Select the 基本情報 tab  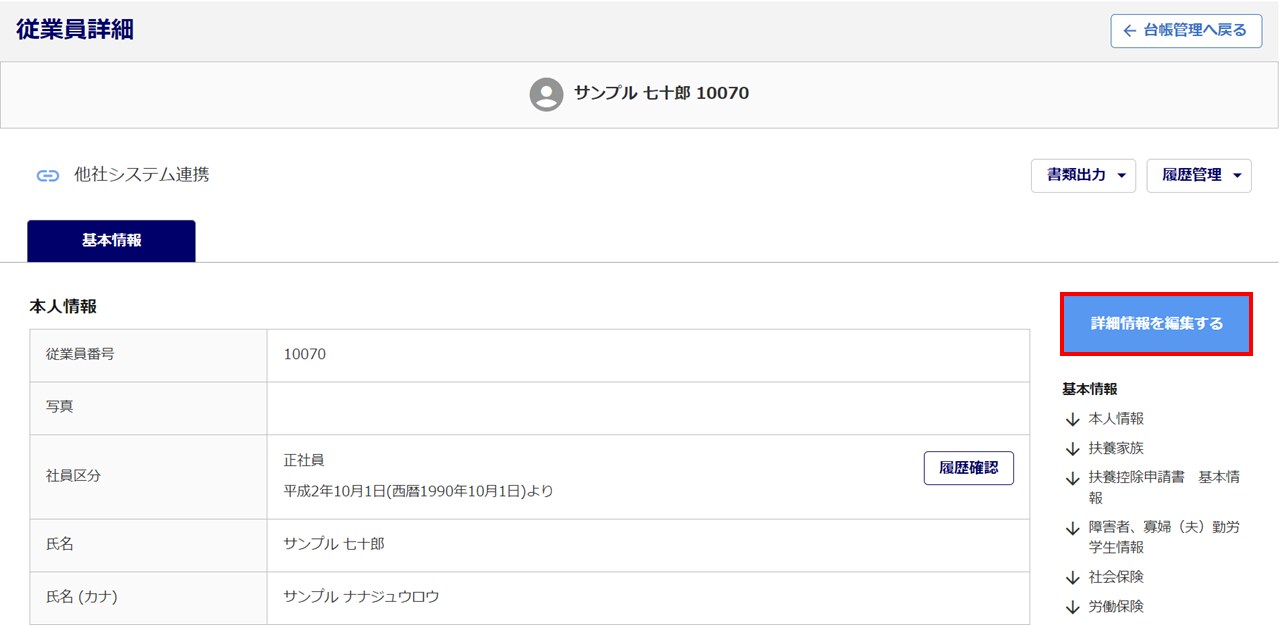[111, 241]
